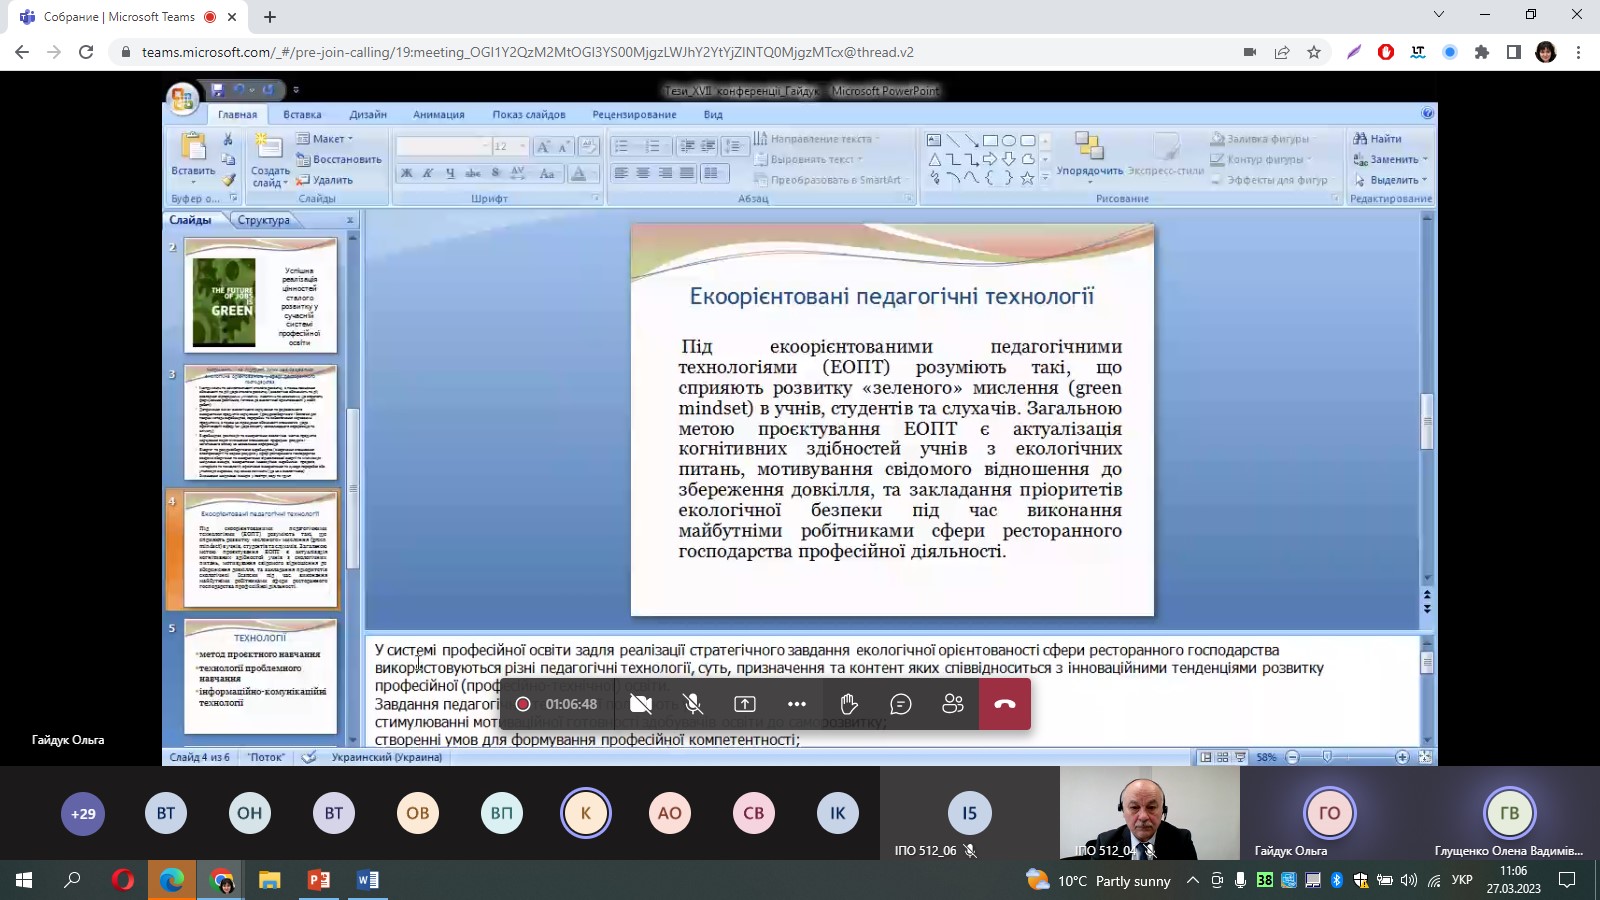
Task: Open the meeting chat panel
Action: 901,704
